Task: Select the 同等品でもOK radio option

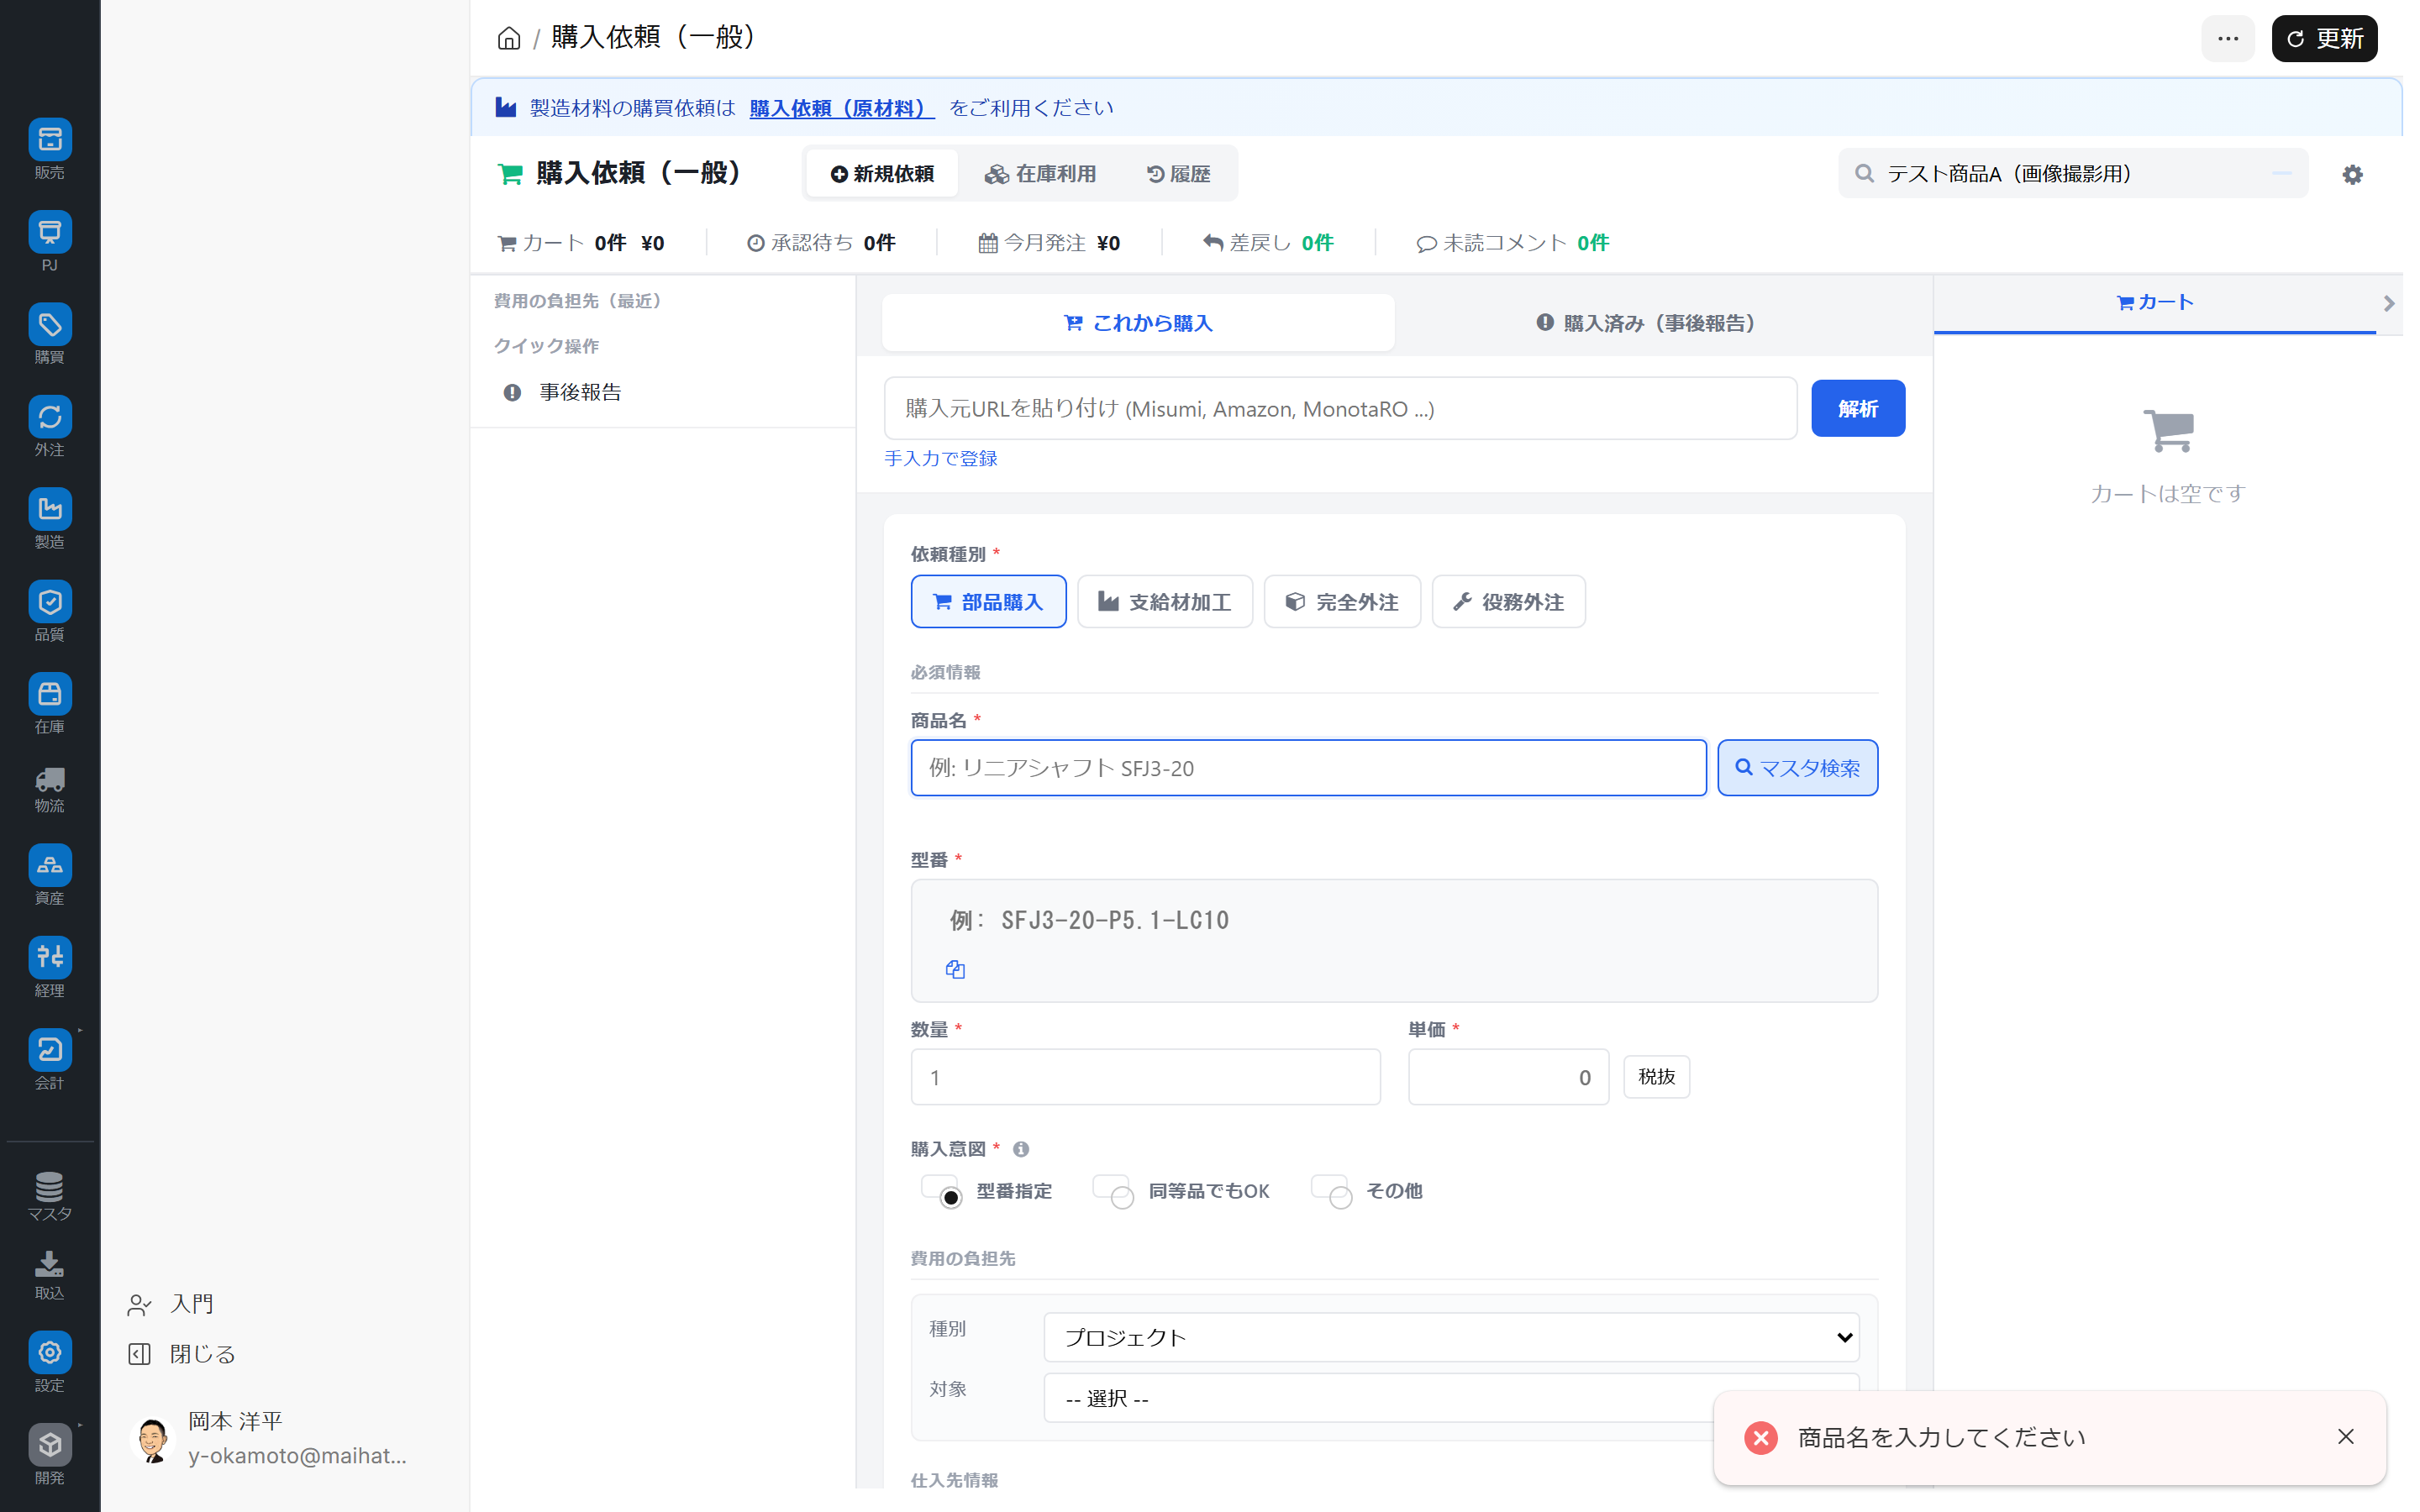Action: click(x=1122, y=1197)
